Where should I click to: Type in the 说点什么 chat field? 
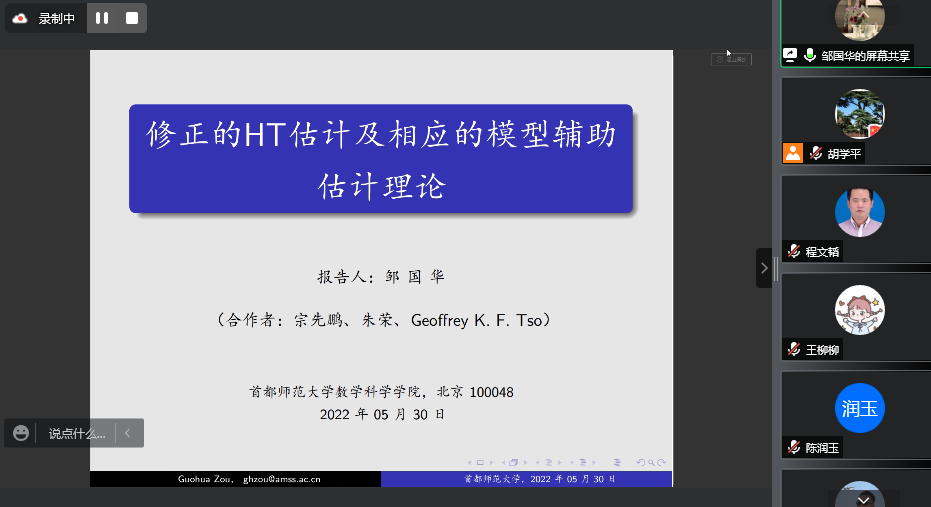[x=76, y=433]
